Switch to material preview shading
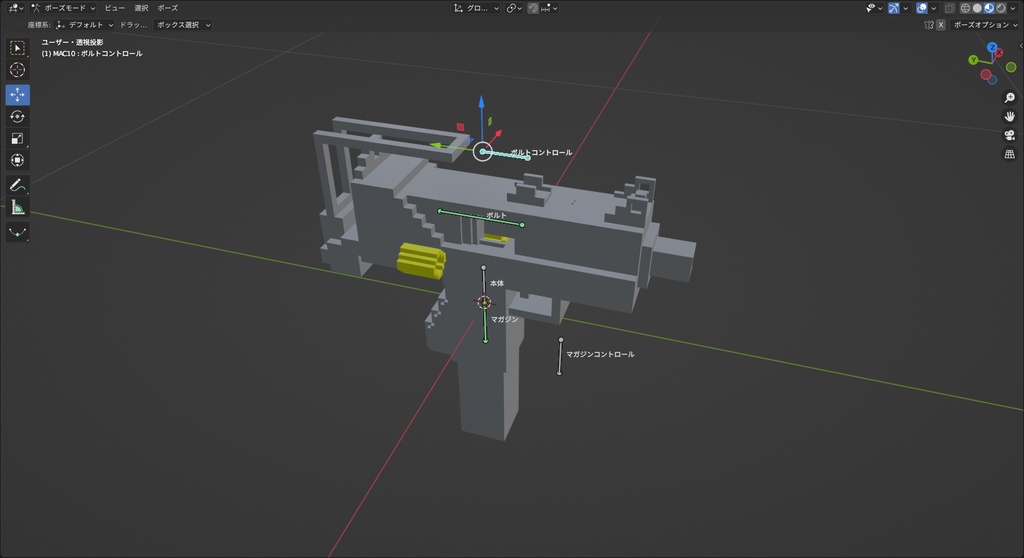Image resolution: width=1024 pixels, height=558 pixels. pos(989,8)
